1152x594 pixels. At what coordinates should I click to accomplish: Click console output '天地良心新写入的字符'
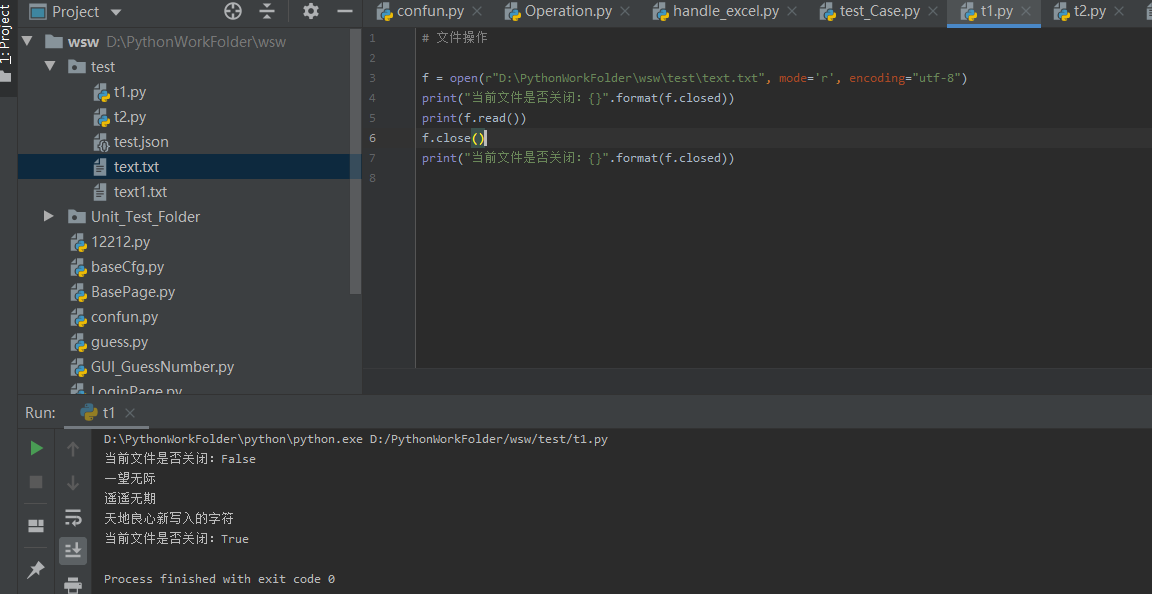point(169,518)
